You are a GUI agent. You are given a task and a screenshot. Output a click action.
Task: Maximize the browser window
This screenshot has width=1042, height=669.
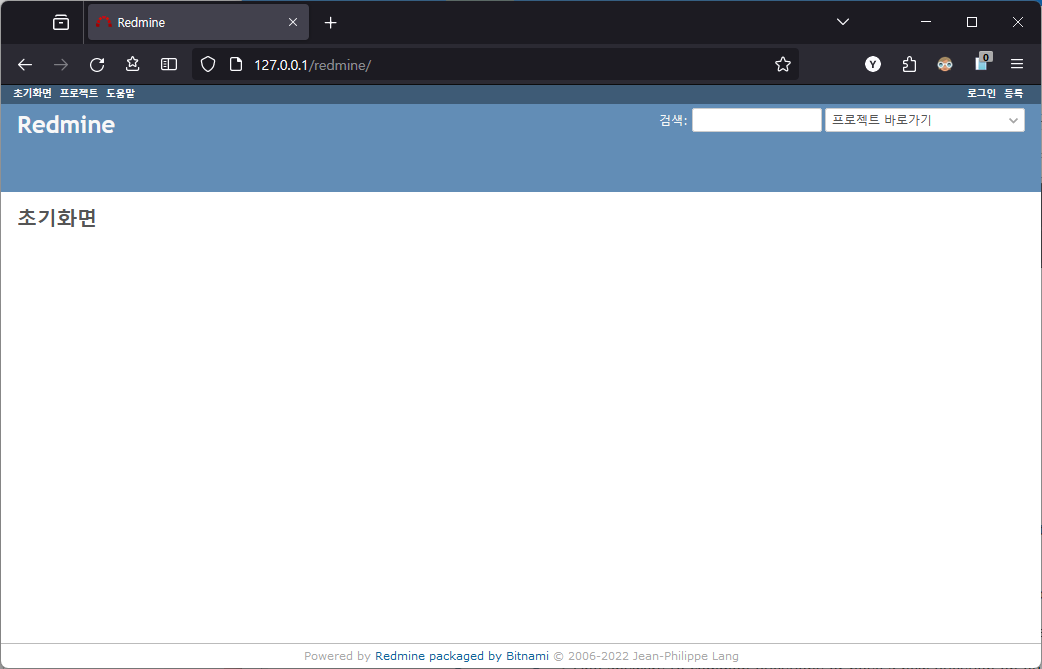click(x=972, y=22)
